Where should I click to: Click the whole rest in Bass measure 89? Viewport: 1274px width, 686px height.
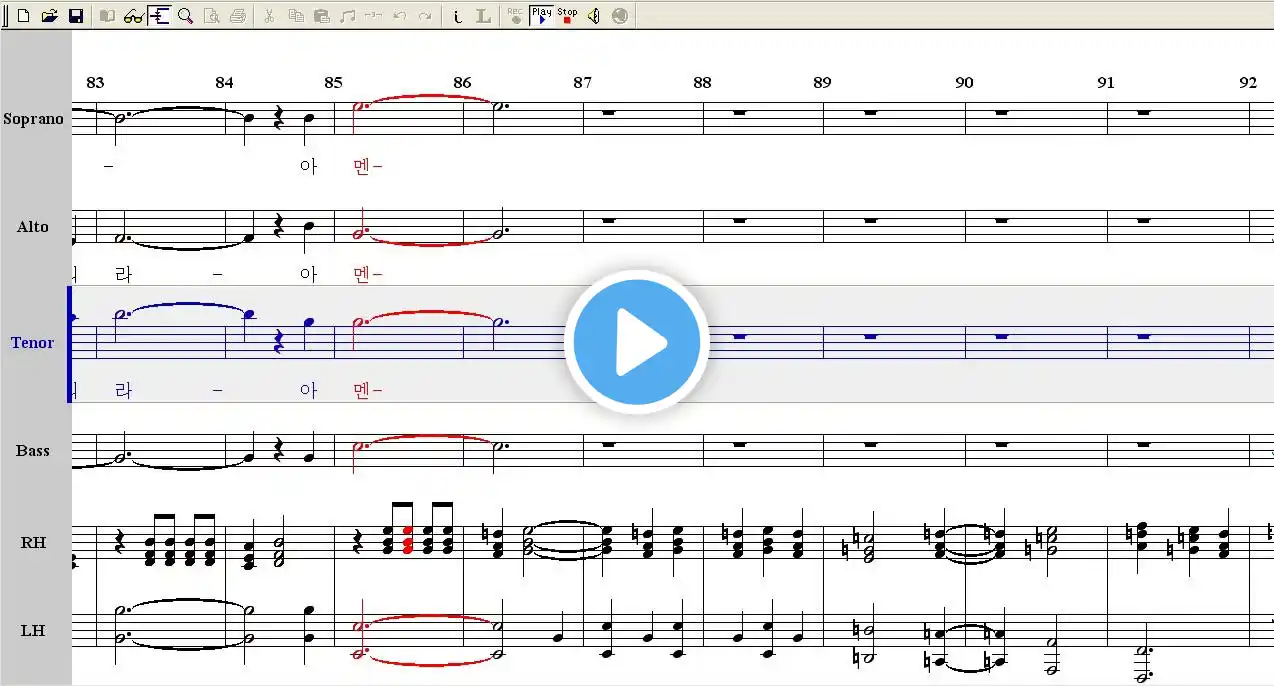tap(870, 445)
